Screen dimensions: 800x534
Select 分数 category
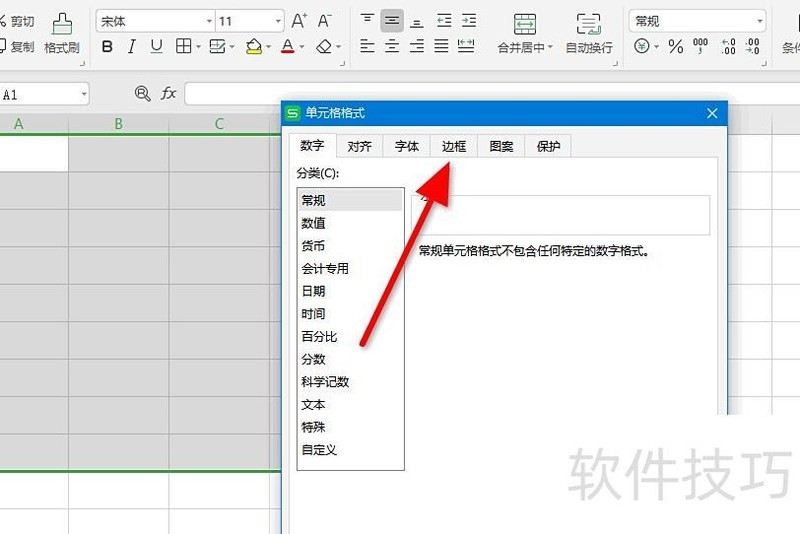351,359
